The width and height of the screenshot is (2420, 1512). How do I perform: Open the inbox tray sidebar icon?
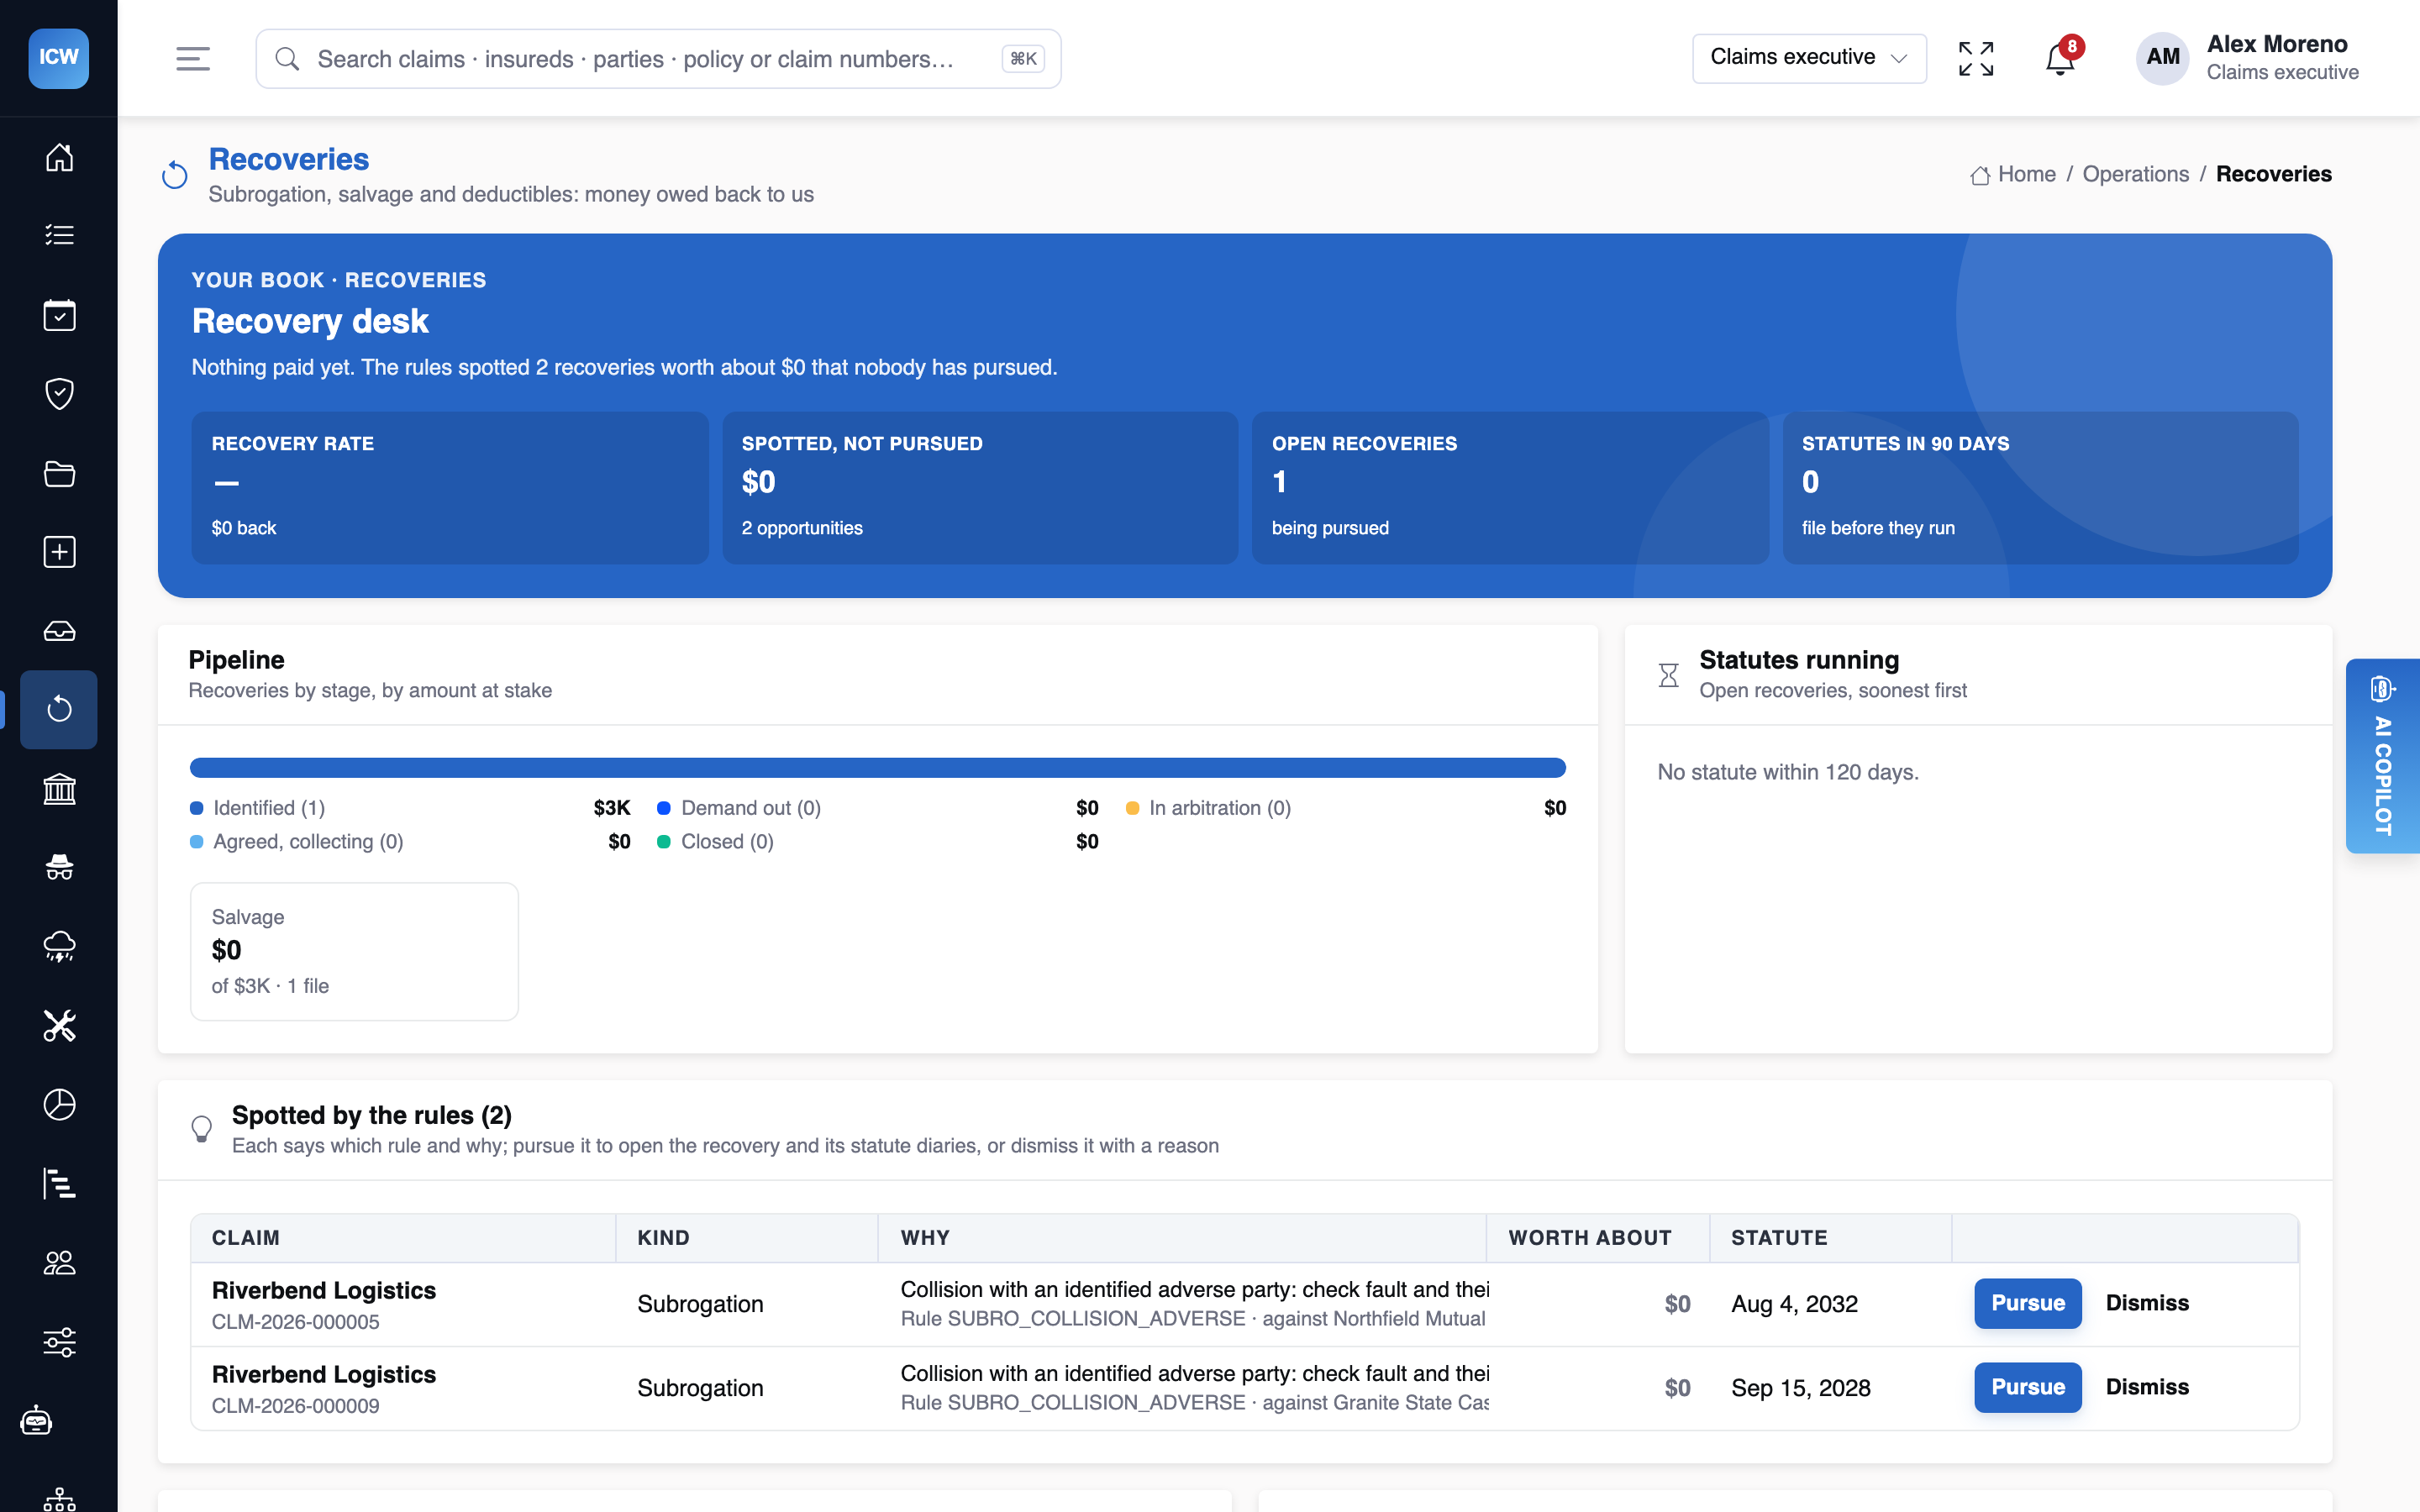point(59,631)
